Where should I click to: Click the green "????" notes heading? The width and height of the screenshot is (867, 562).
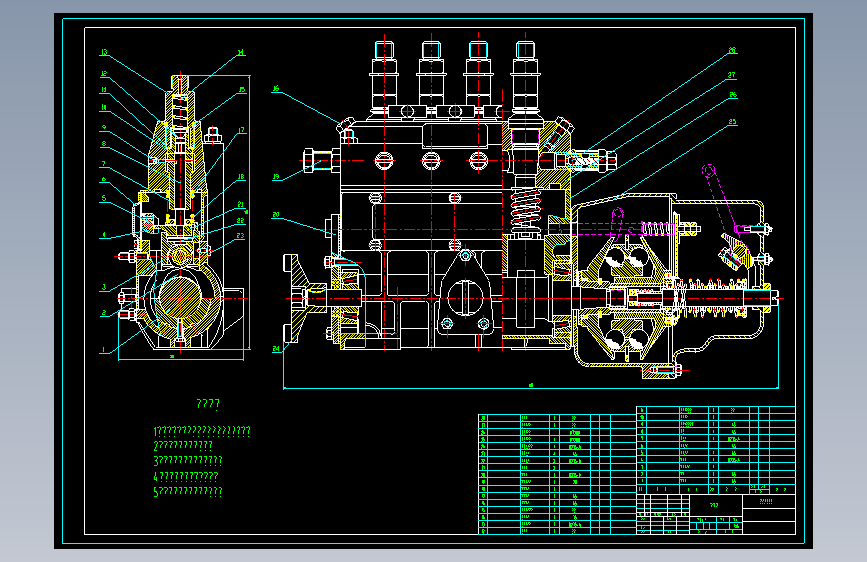tap(208, 404)
